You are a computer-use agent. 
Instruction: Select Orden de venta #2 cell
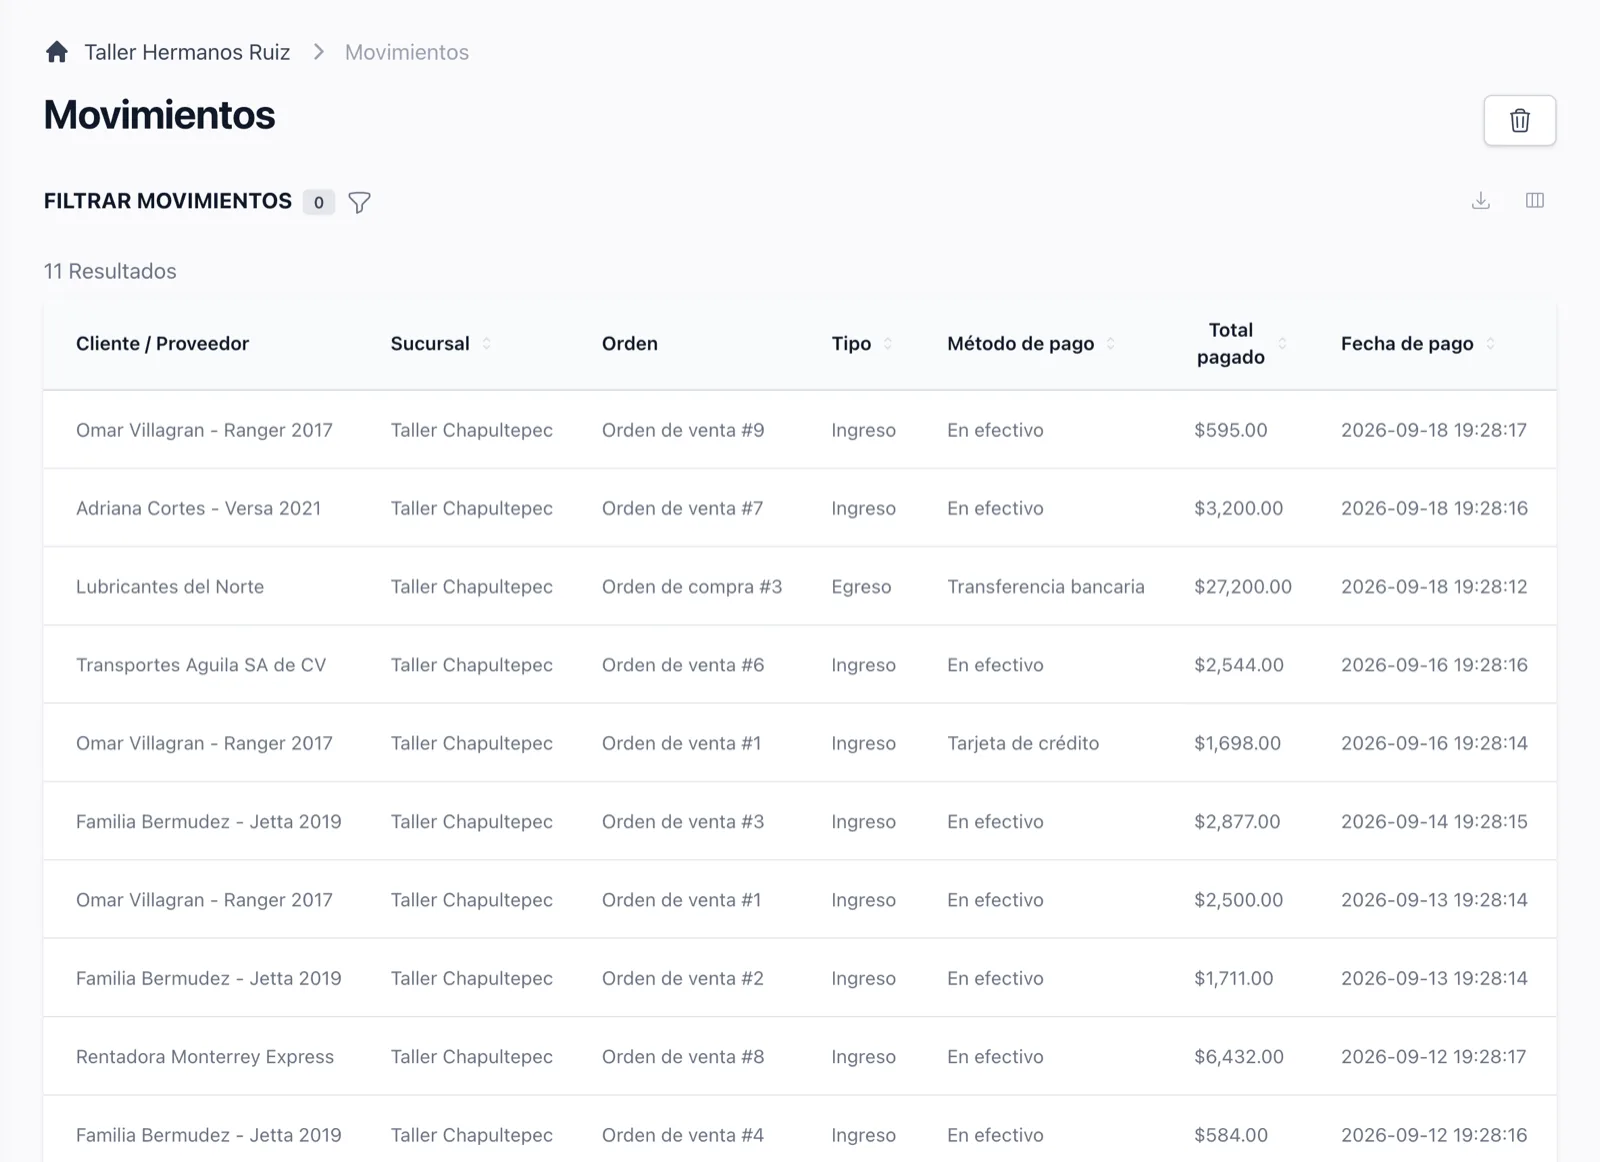683,978
